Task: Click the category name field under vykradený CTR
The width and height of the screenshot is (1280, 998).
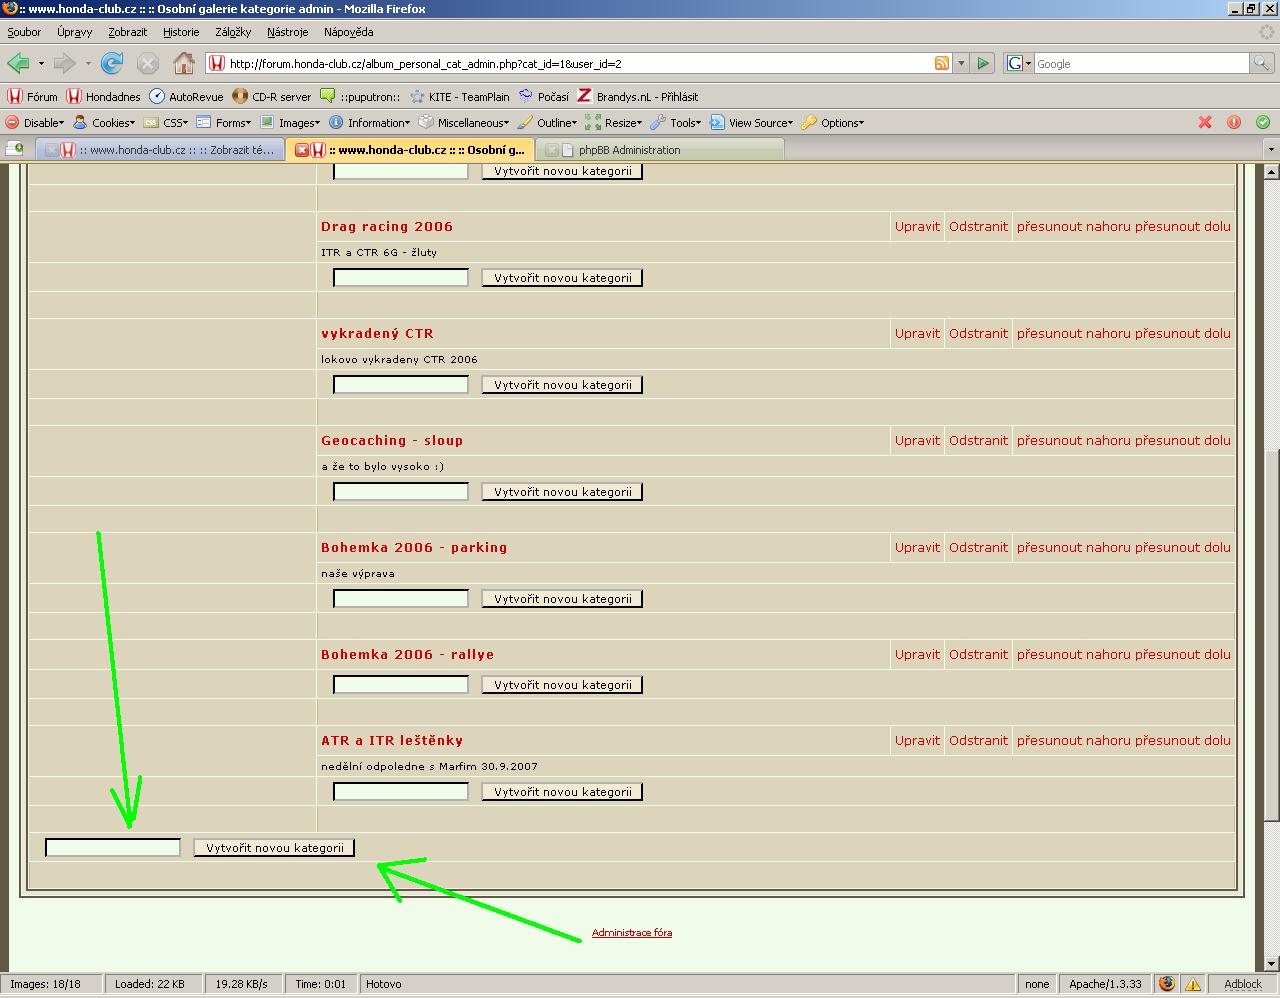Action: pos(400,385)
